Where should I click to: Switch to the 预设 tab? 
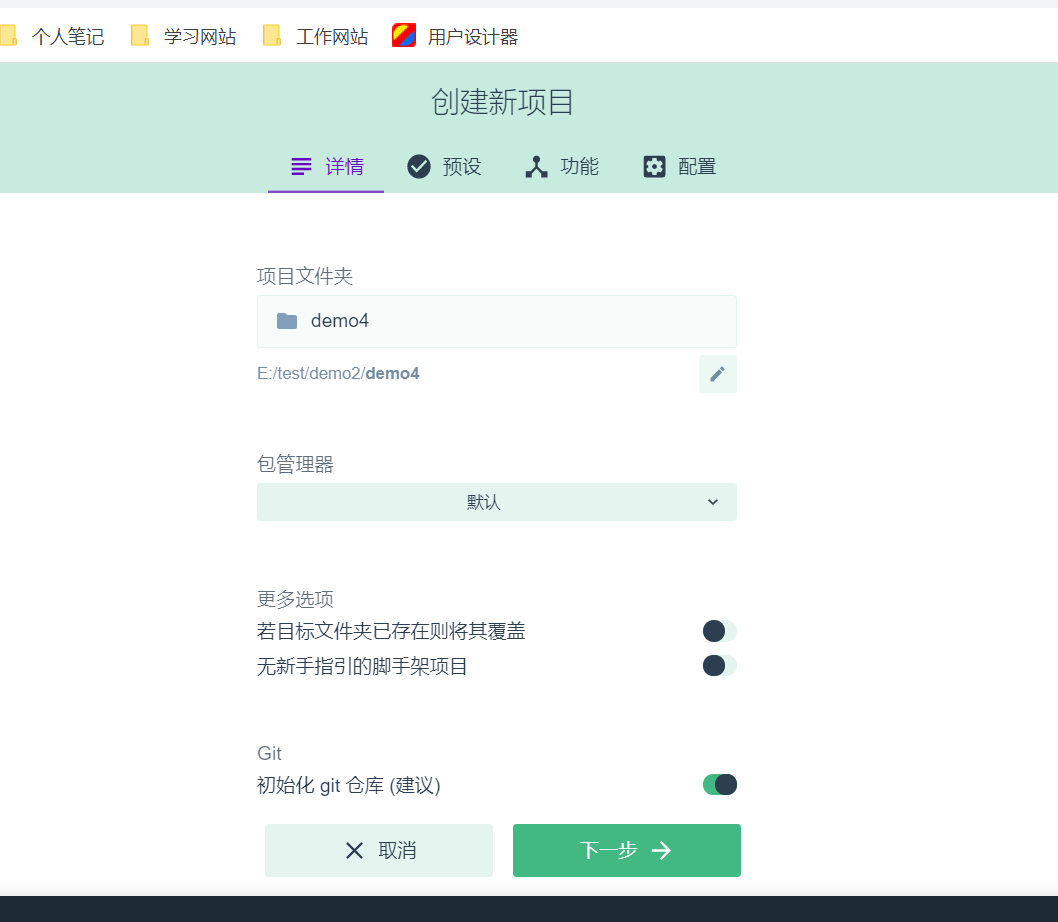click(x=443, y=166)
